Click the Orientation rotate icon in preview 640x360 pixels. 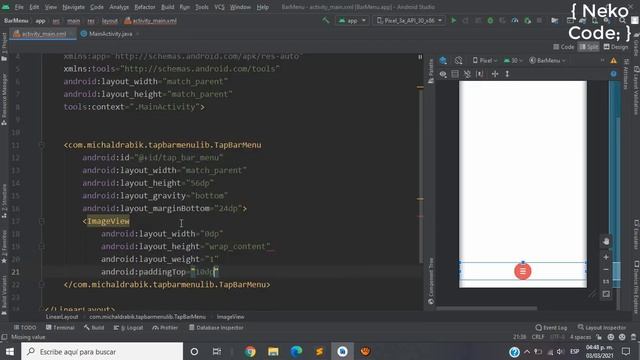point(458,60)
